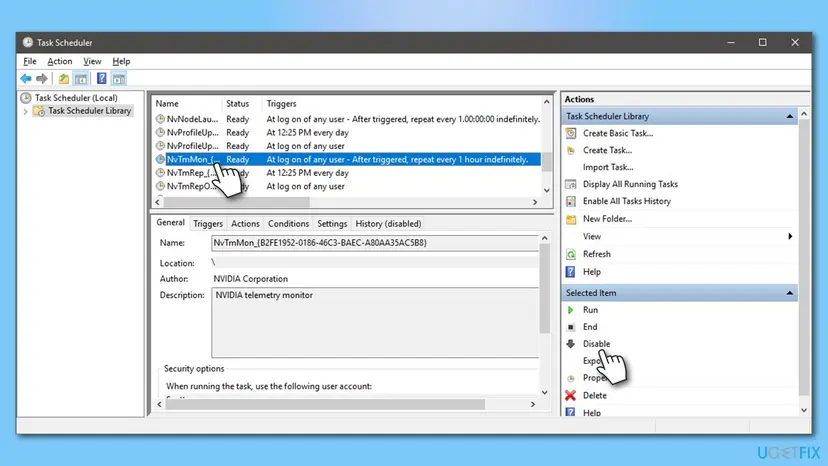This screenshot has width=828, height=466.
Task: Click task list scroll down arrow
Action: (547, 190)
